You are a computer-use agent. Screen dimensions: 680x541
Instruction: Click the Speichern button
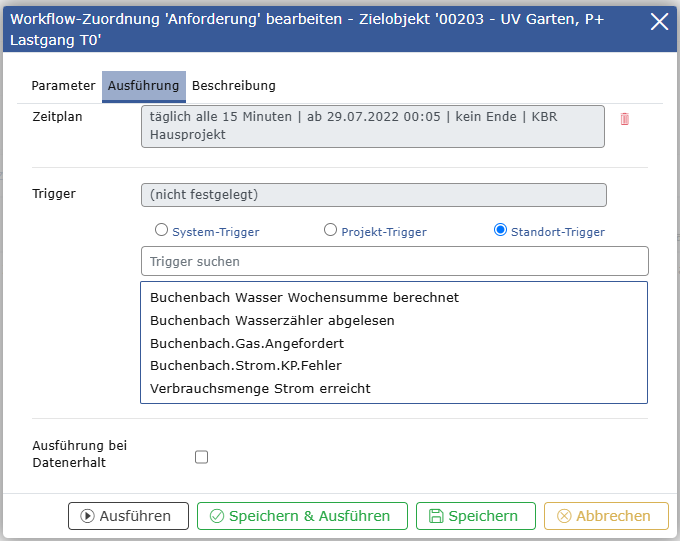(475, 516)
